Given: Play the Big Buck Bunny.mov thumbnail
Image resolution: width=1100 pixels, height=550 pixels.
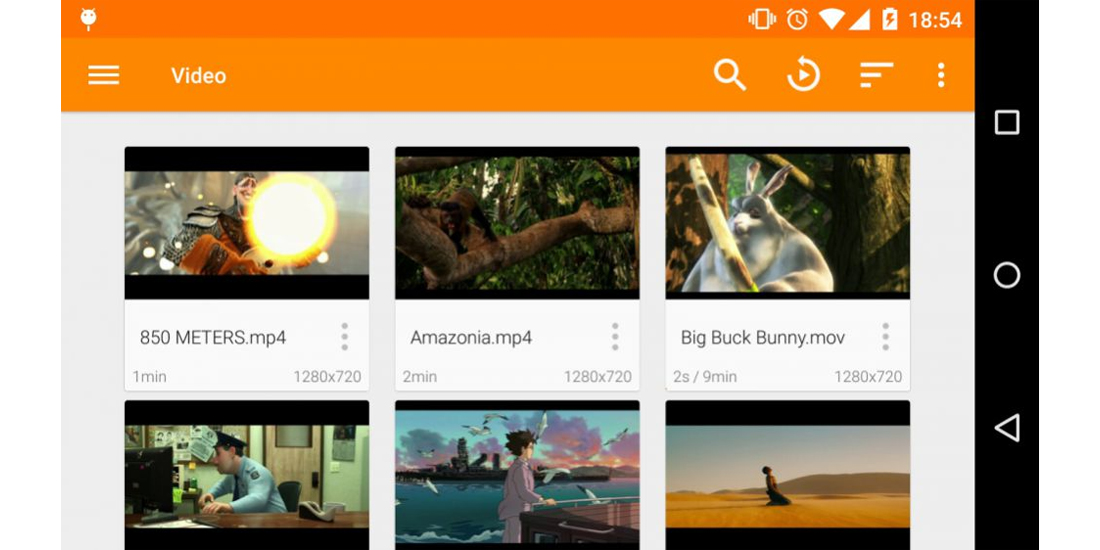Looking at the screenshot, I should [788, 223].
